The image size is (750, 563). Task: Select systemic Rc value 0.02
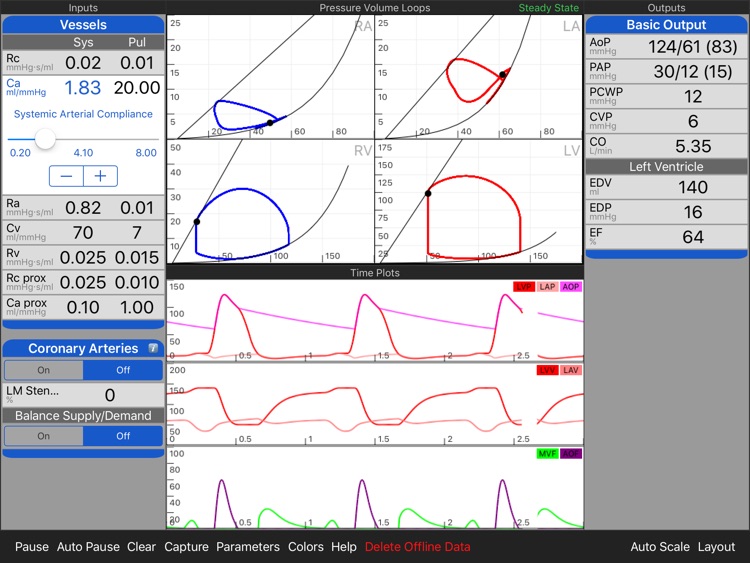coord(83,63)
